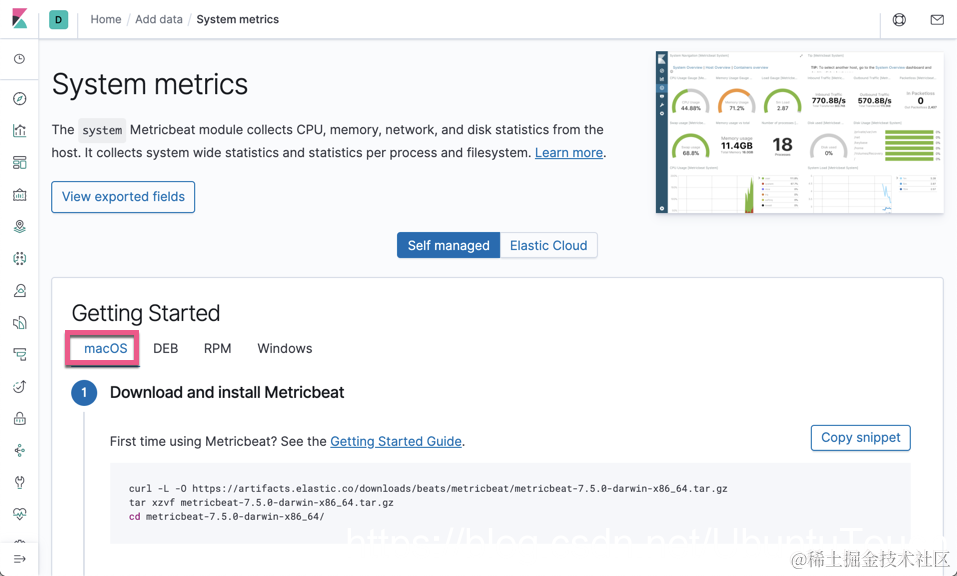Click the cd metricbeat command line
This screenshot has height=576, width=957.
[226, 517]
